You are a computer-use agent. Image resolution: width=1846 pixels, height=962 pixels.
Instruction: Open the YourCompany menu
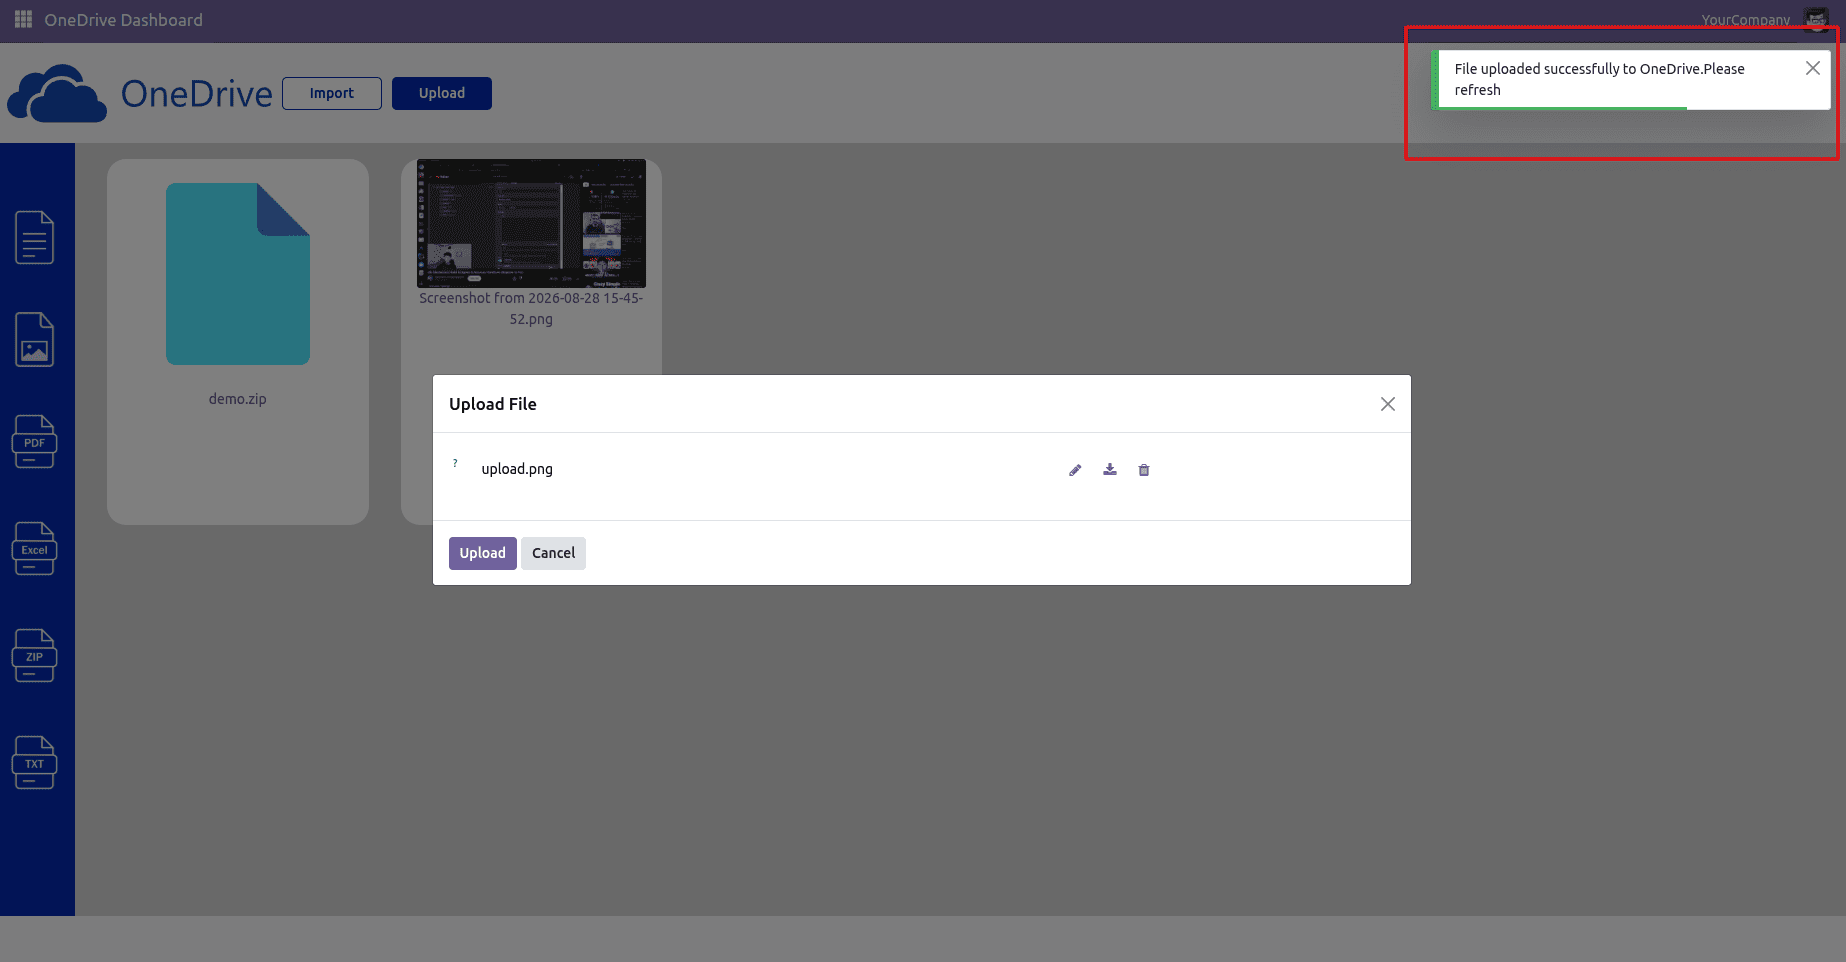(1746, 20)
